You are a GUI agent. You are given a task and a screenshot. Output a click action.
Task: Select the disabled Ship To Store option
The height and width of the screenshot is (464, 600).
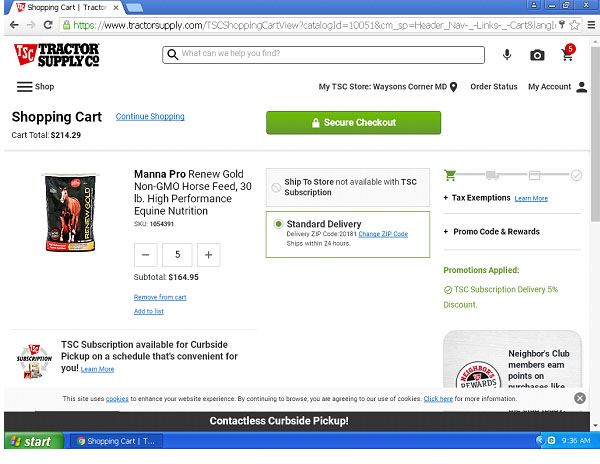pos(276,187)
